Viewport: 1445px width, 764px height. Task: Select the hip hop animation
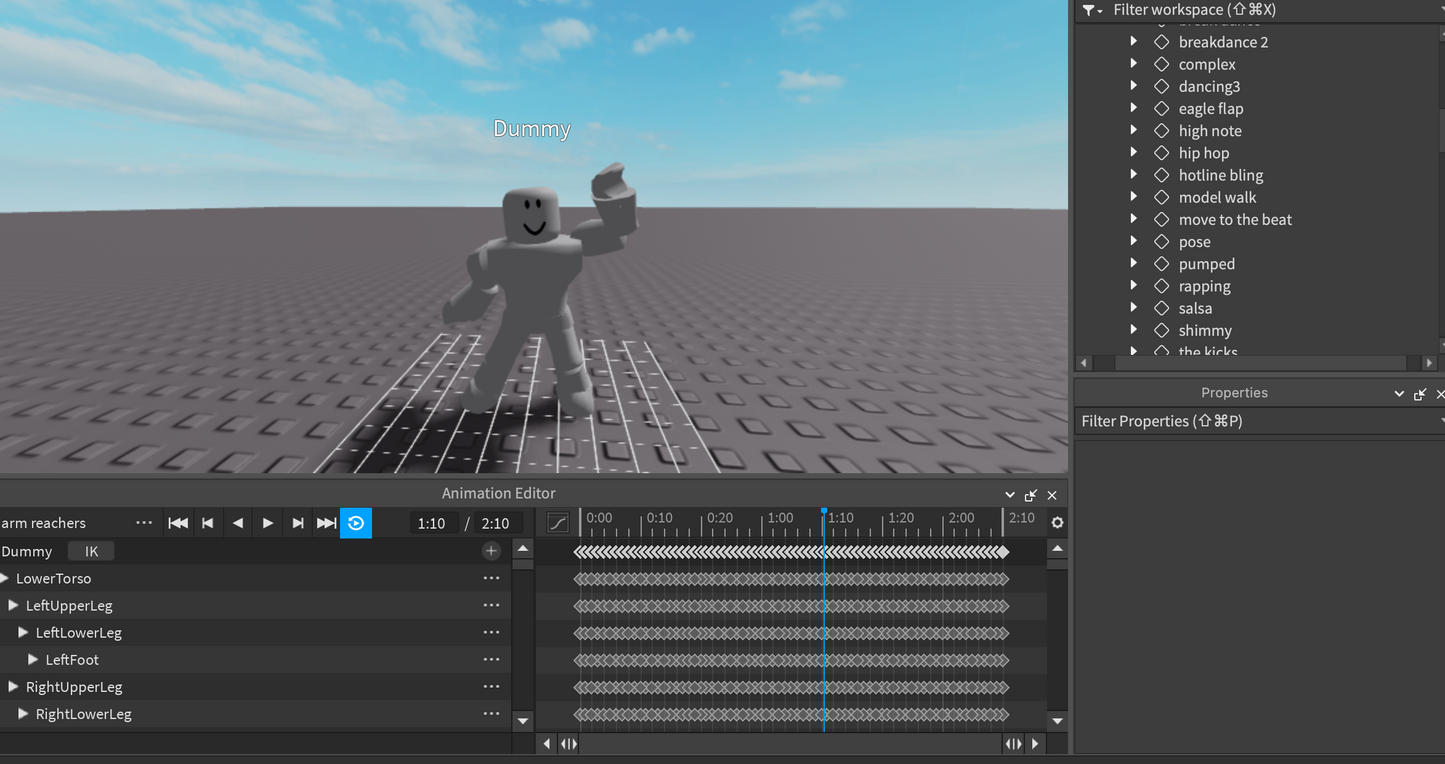tap(1204, 153)
